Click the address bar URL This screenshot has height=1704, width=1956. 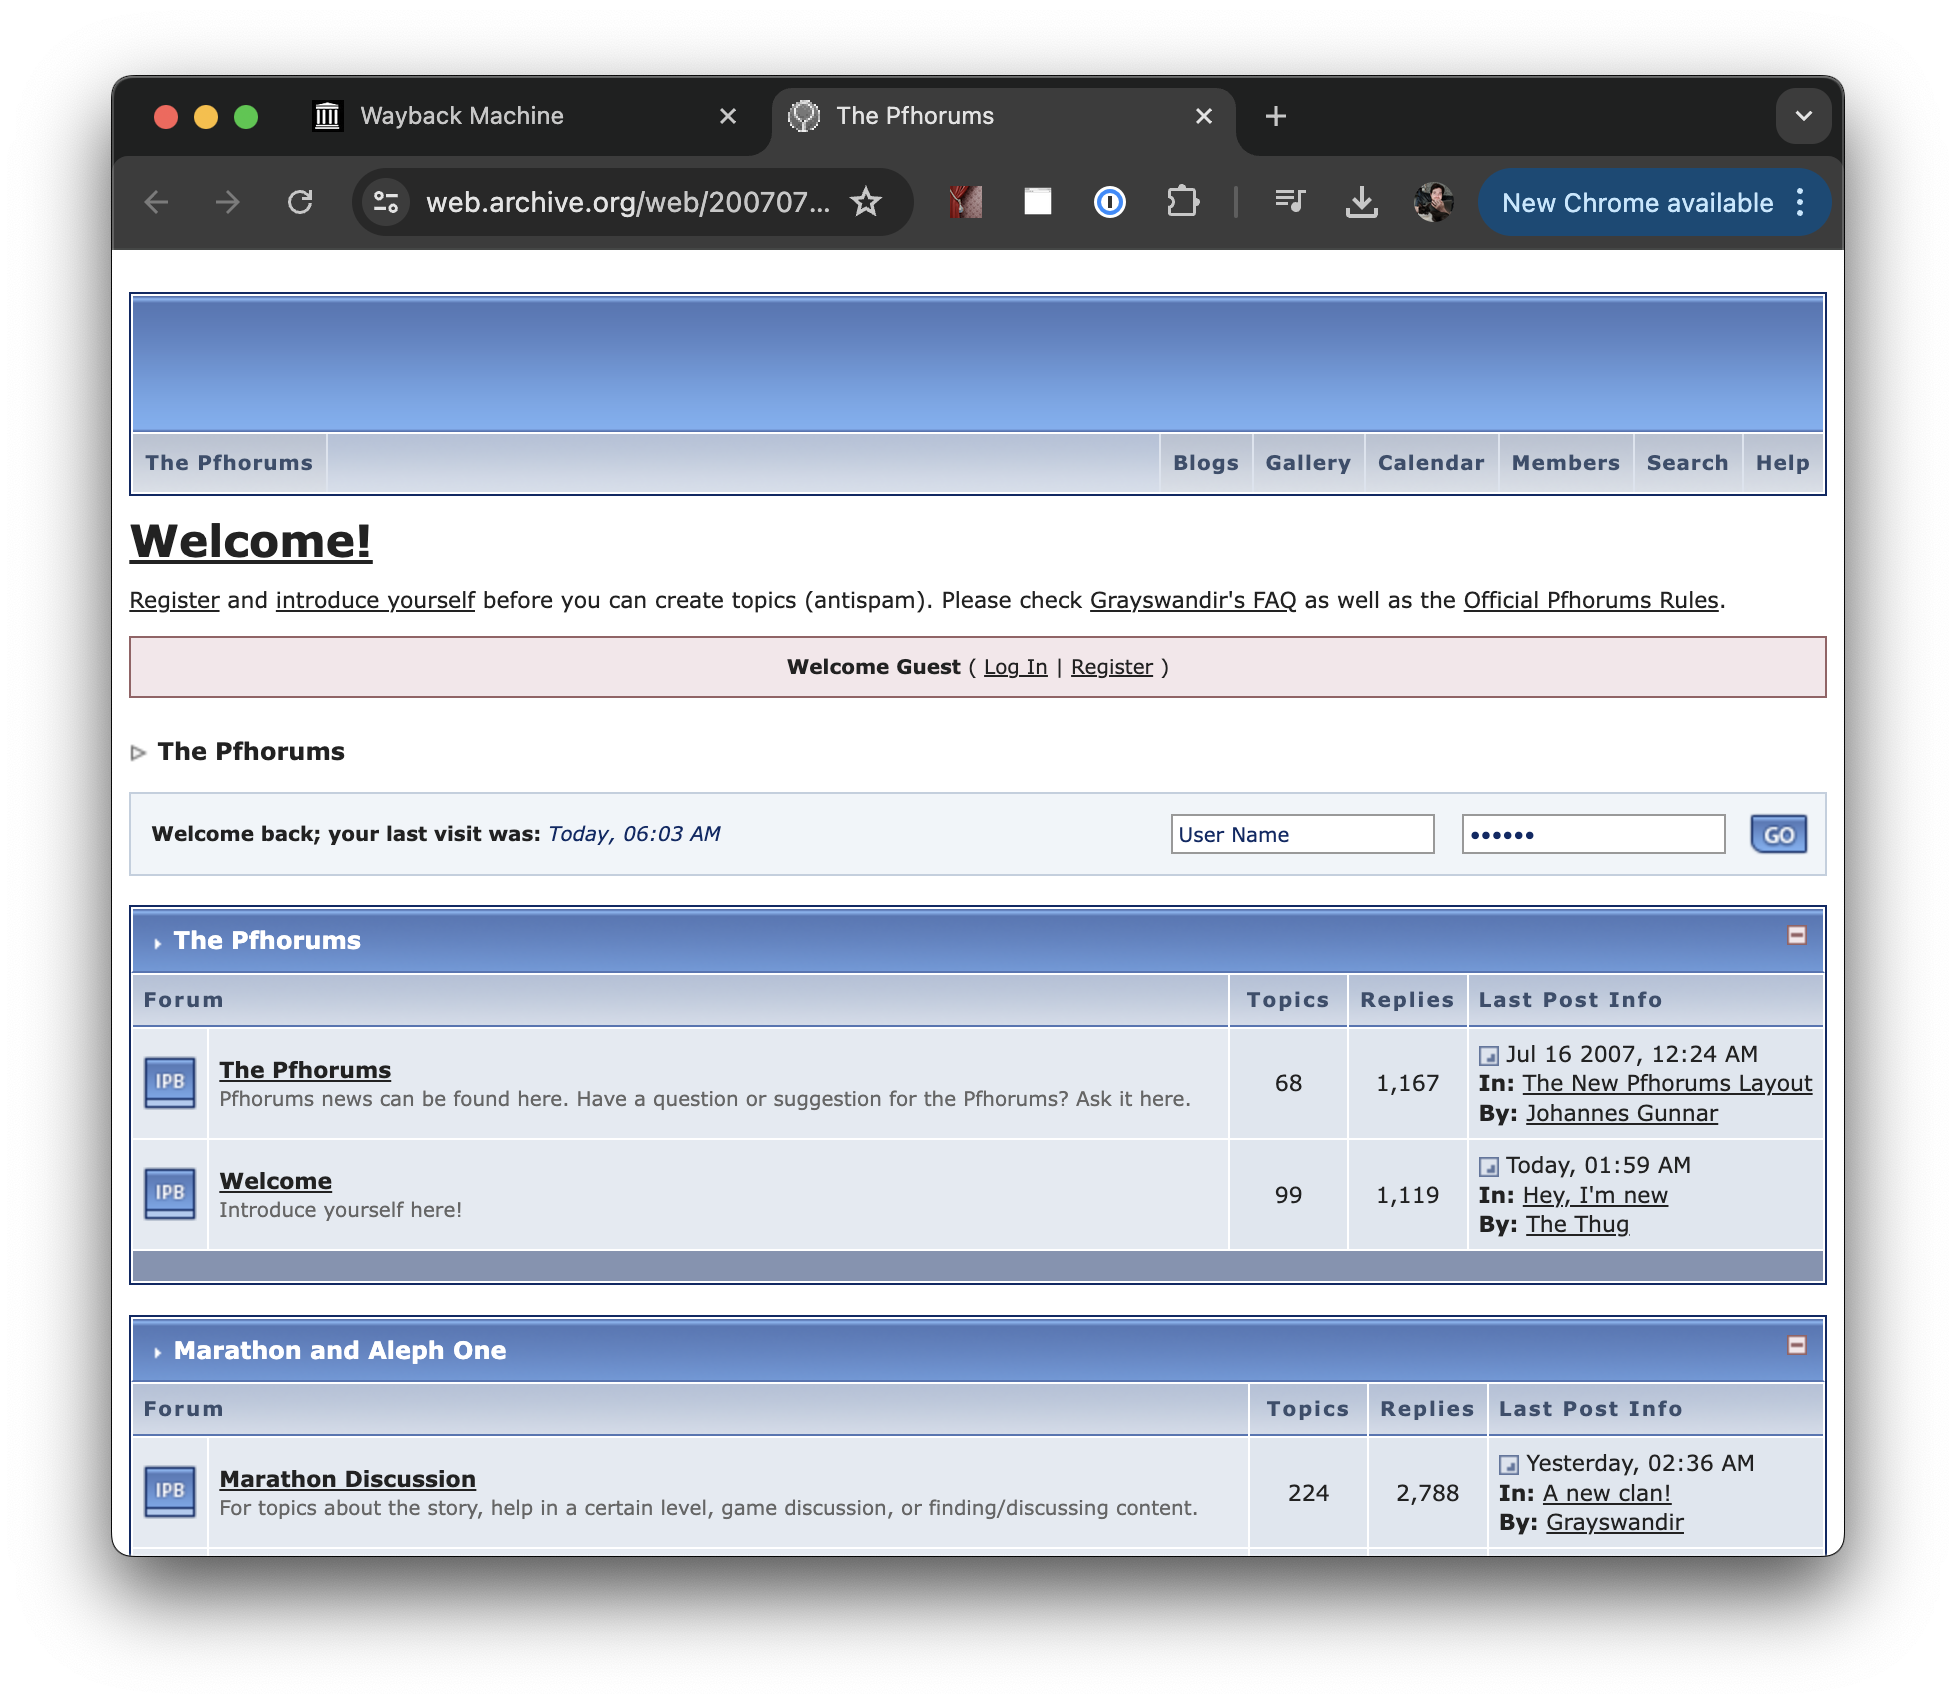(x=628, y=203)
